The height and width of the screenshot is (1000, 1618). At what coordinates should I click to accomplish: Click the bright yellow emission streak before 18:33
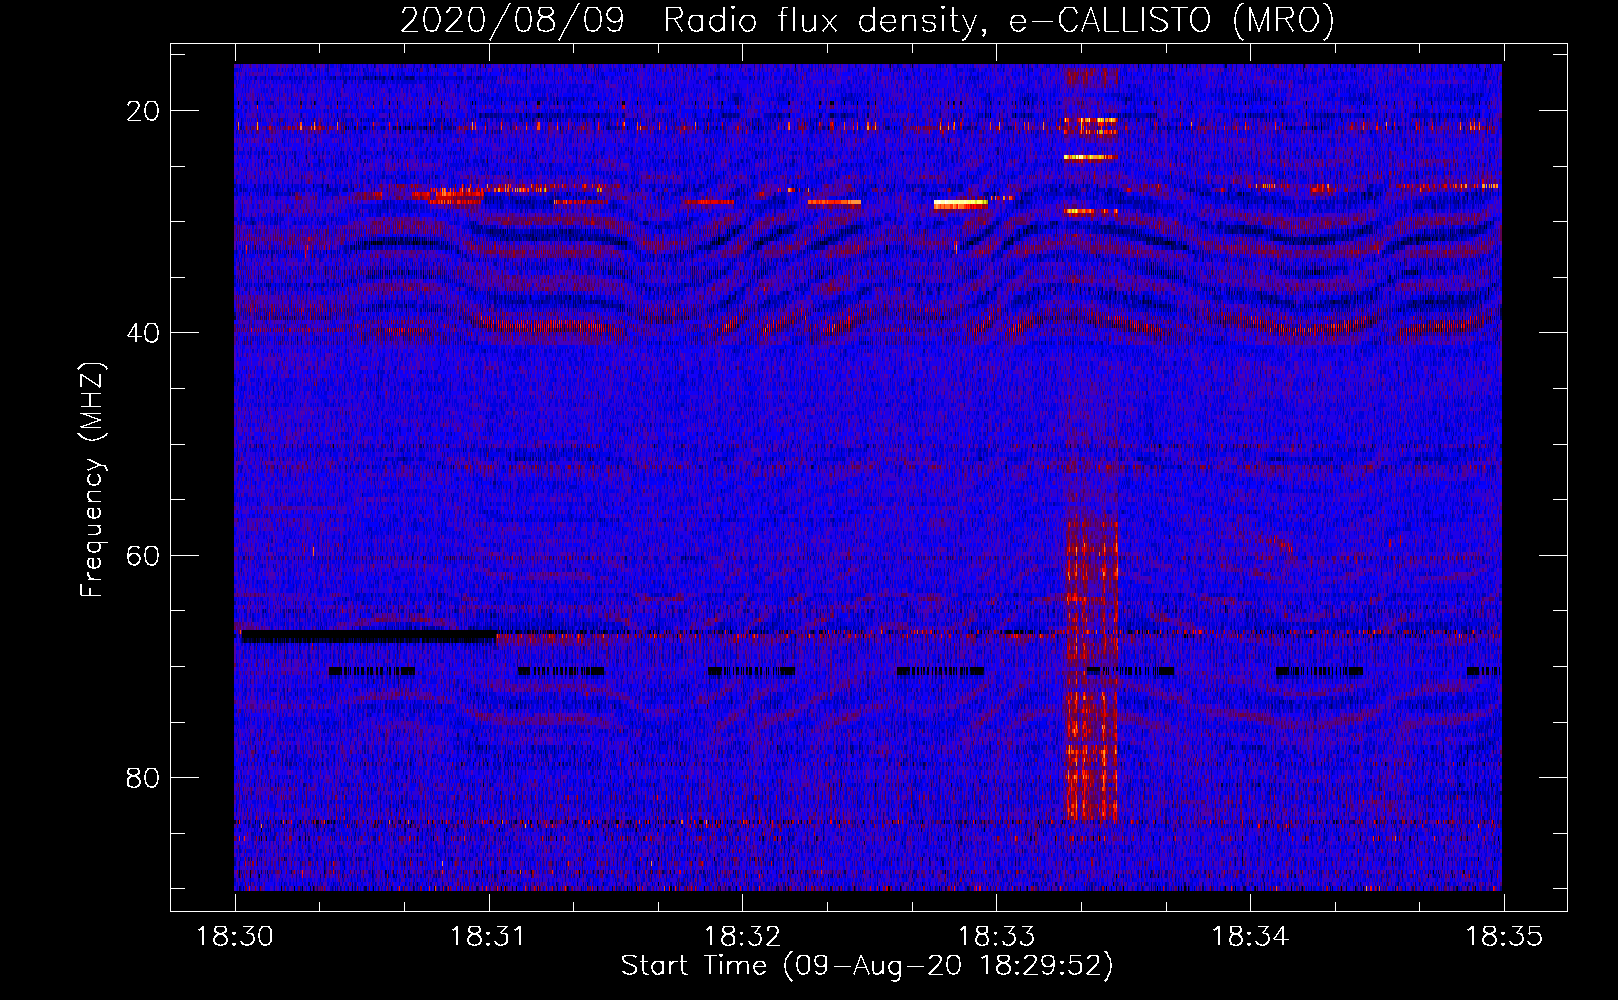[x=961, y=204]
